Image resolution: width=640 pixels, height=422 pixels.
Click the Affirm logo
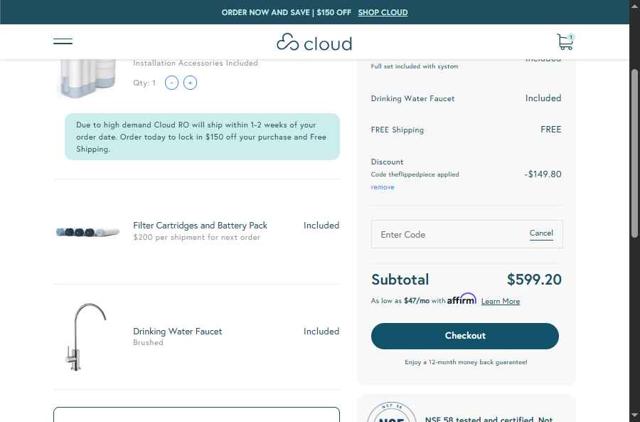[462, 299]
